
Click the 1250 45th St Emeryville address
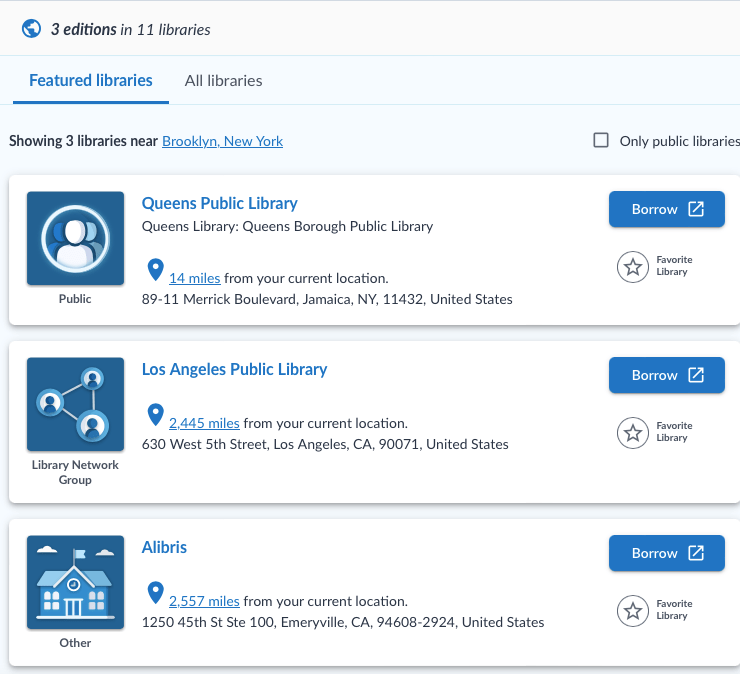pyautogui.click(x=343, y=622)
